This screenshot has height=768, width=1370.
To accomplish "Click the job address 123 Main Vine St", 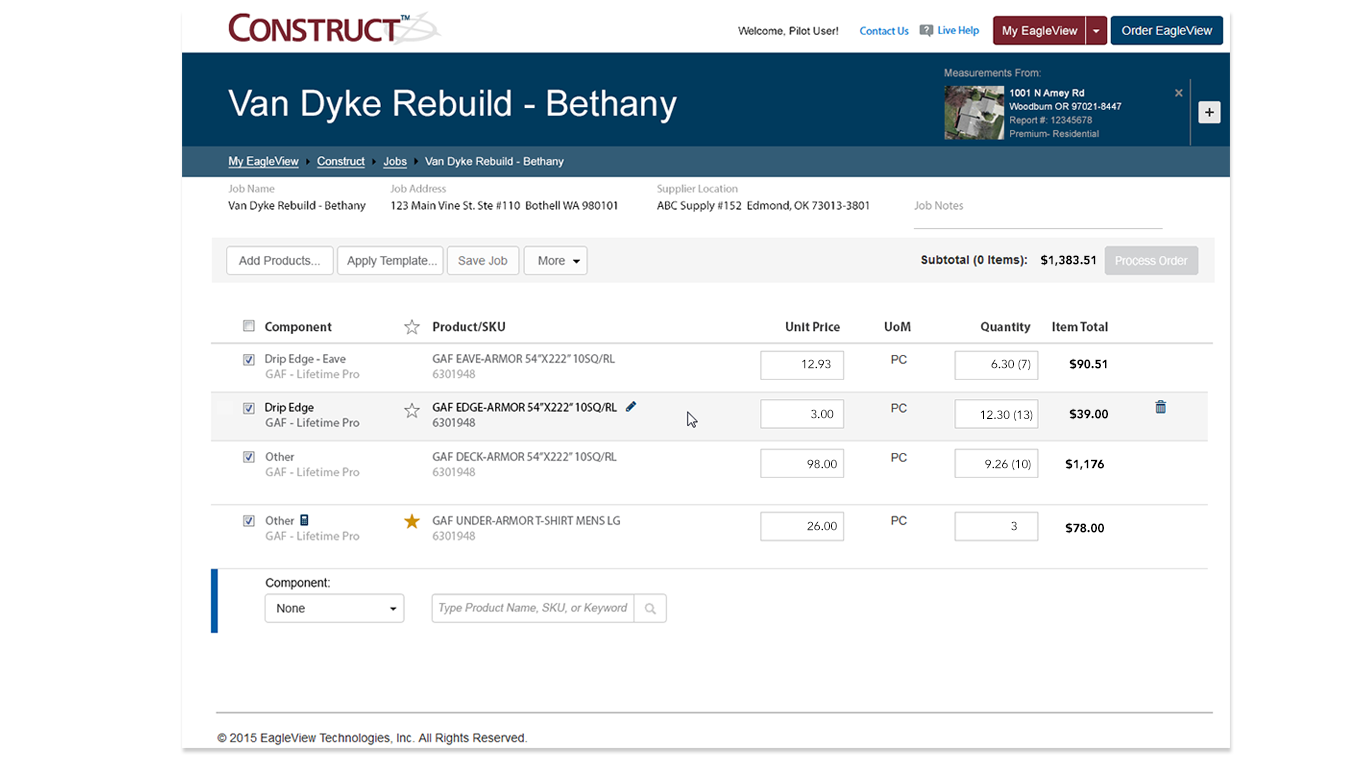I will 504,206.
